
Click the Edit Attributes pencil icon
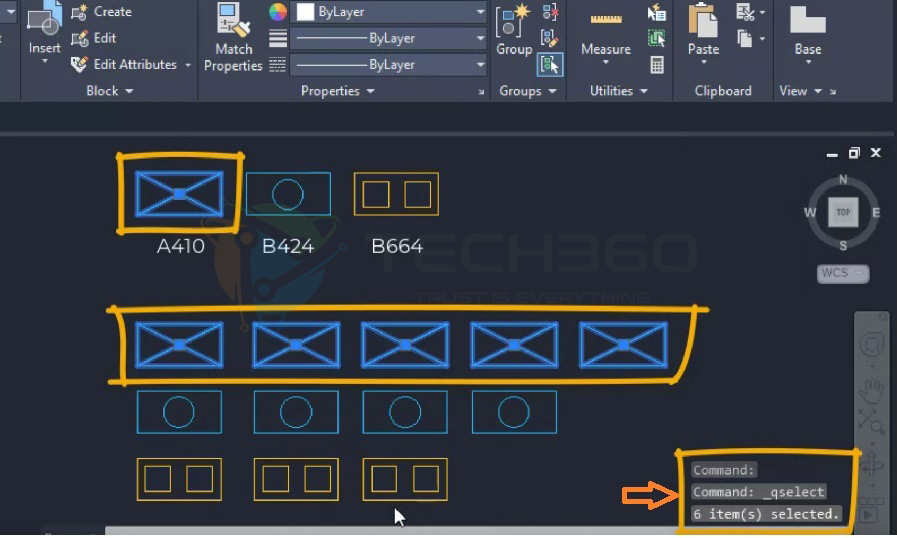[x=80, y=64]
